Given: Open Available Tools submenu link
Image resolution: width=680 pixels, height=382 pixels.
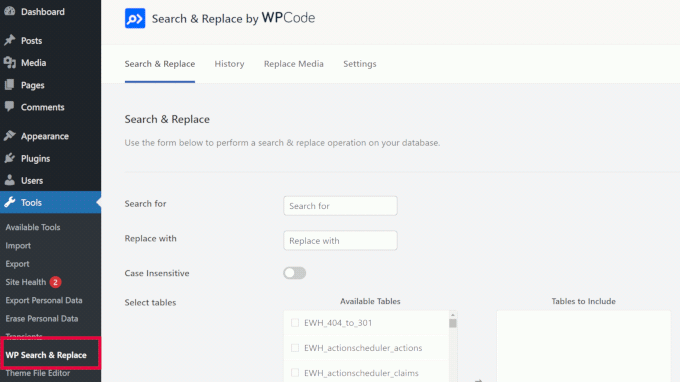Looking at the screenshot, I should pos(33,227).
